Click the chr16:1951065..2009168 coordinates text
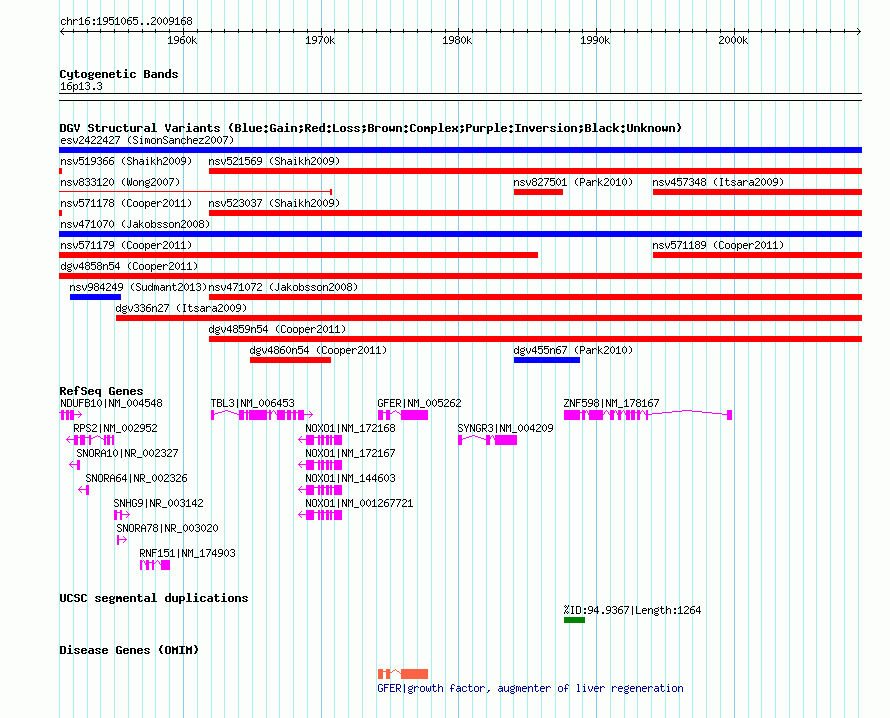This screenshot has height=718, width=890. pos(126,21)
